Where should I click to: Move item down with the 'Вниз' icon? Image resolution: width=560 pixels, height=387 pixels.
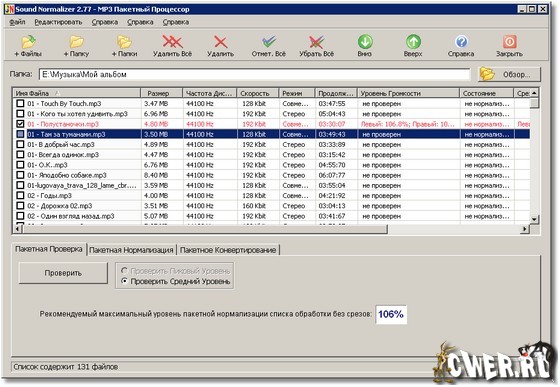(x=365, y=42)
